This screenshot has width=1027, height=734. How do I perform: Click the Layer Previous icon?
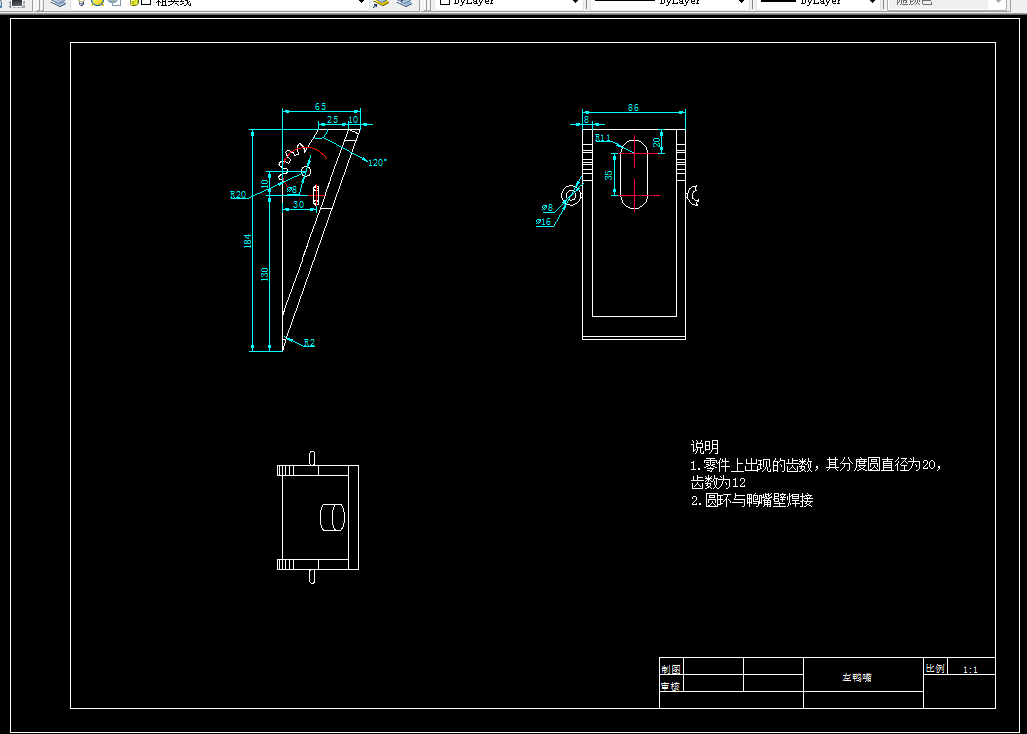405,3
